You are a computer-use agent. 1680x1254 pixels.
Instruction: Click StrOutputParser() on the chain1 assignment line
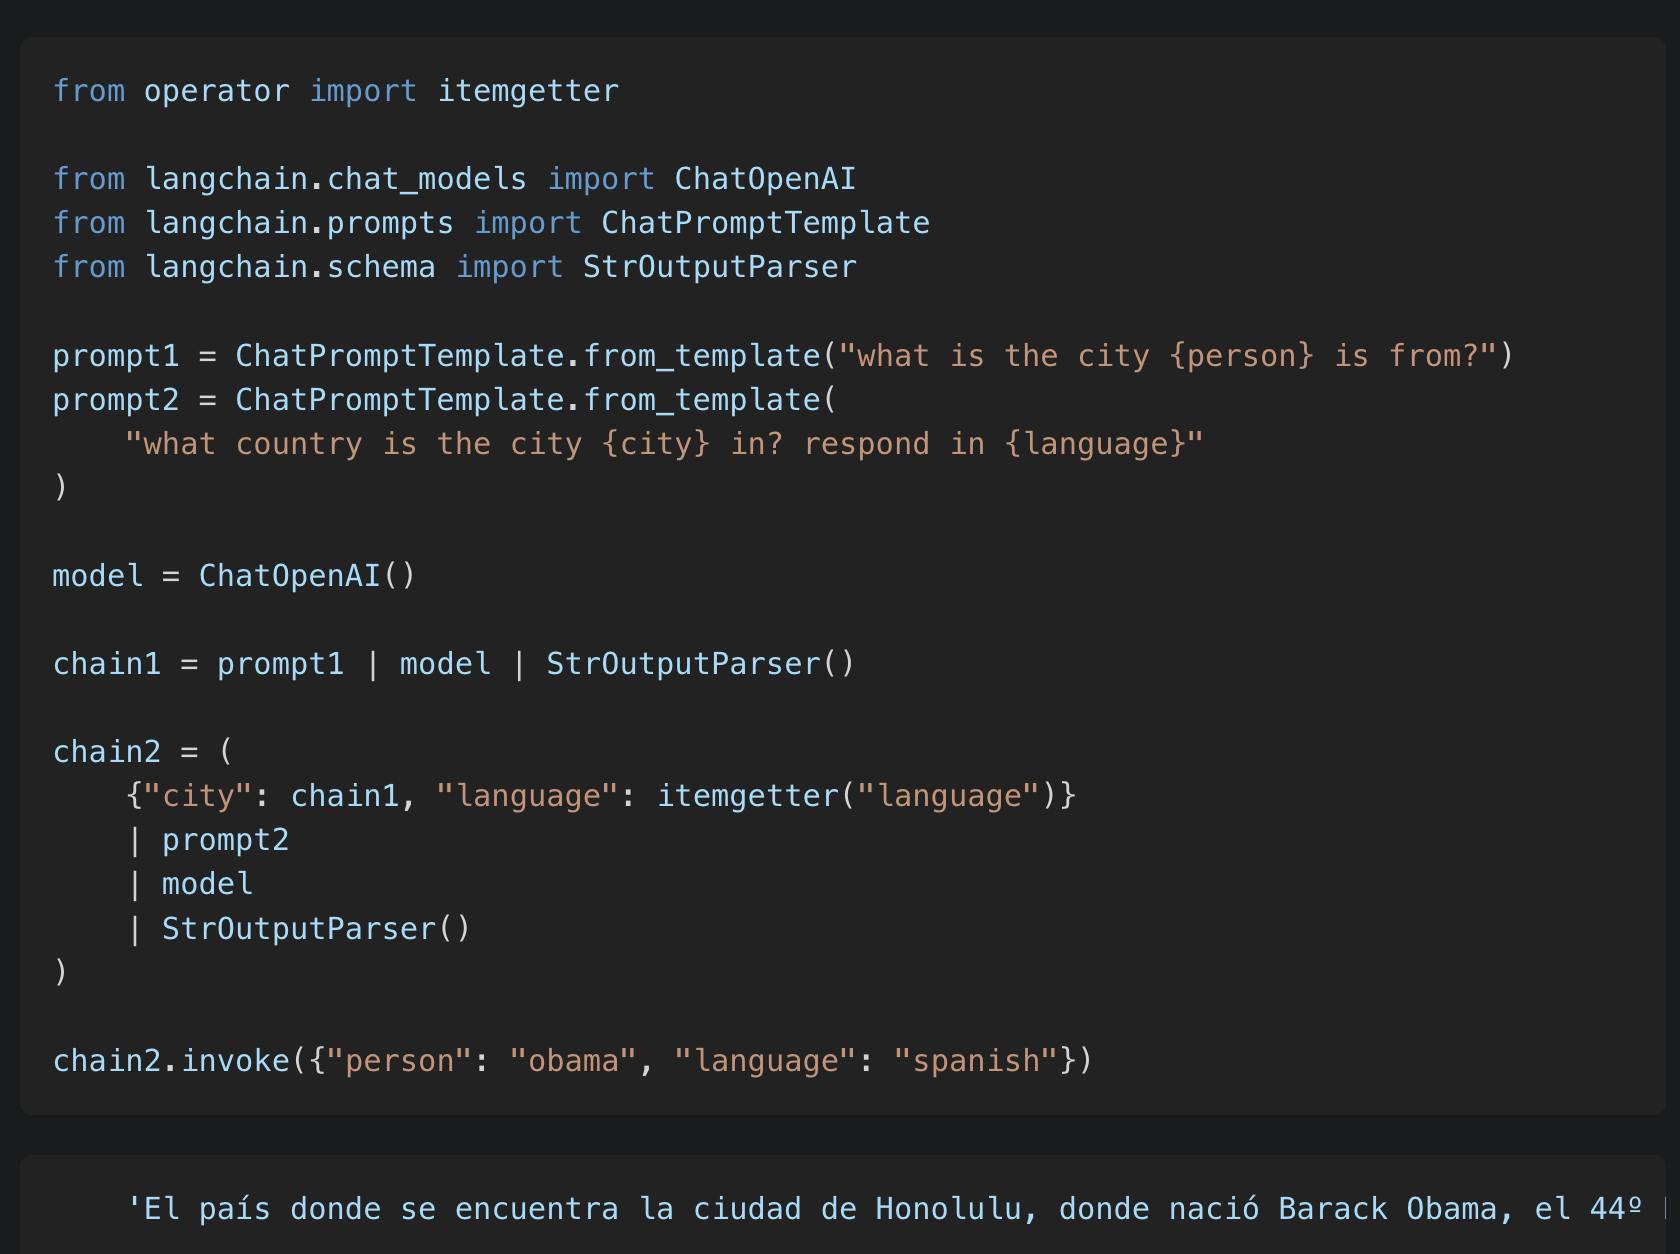coord(700,664)
